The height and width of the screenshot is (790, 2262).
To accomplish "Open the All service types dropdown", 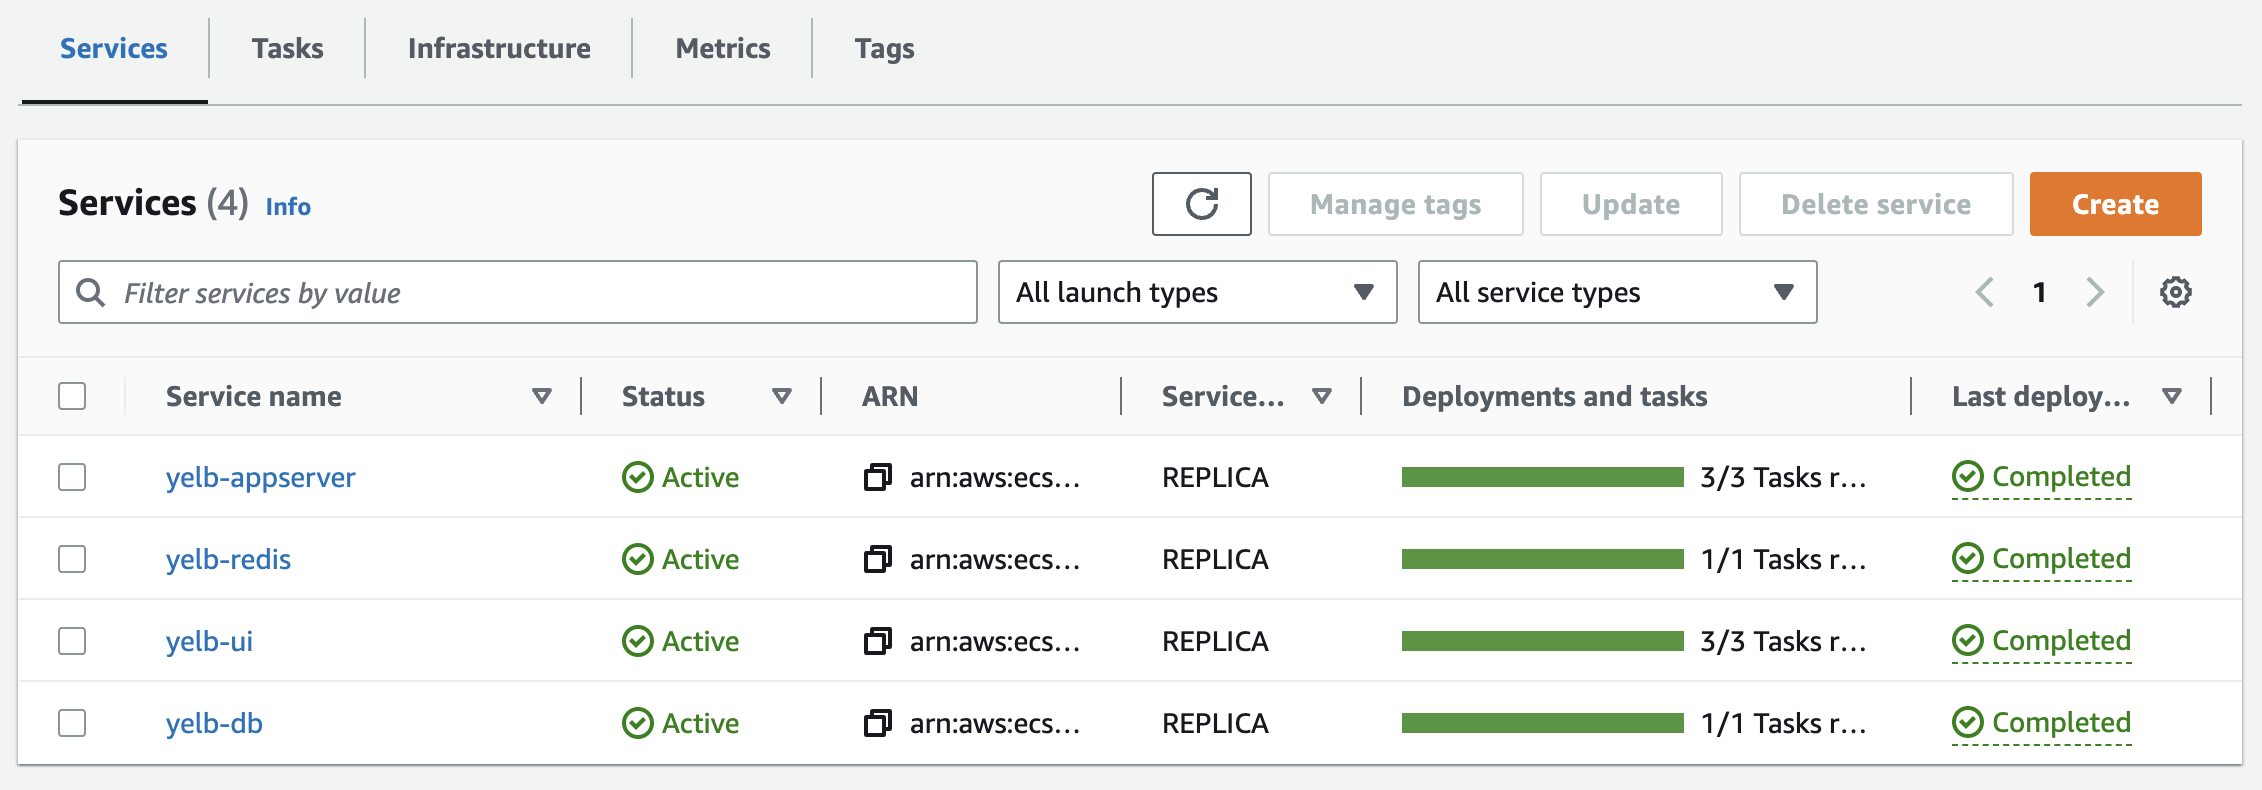I will pyautogui.click(x=1617, y=292).
